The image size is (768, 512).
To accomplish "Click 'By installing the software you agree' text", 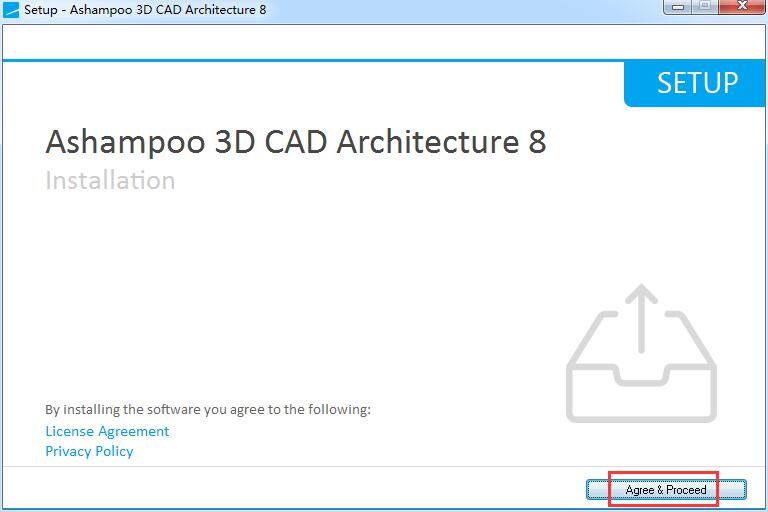I will pos(208,409).
